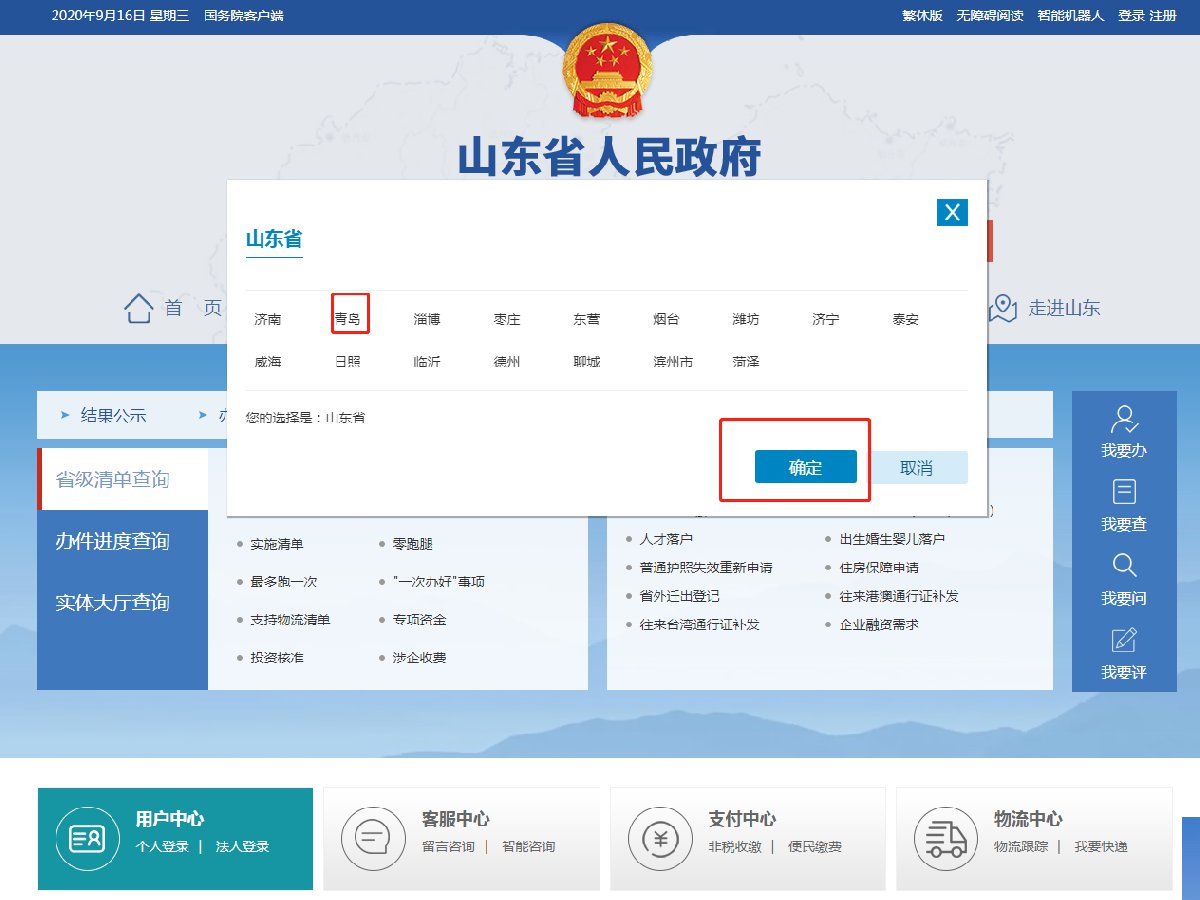Click the 山东省 heading in dialog

click(274, 239)
